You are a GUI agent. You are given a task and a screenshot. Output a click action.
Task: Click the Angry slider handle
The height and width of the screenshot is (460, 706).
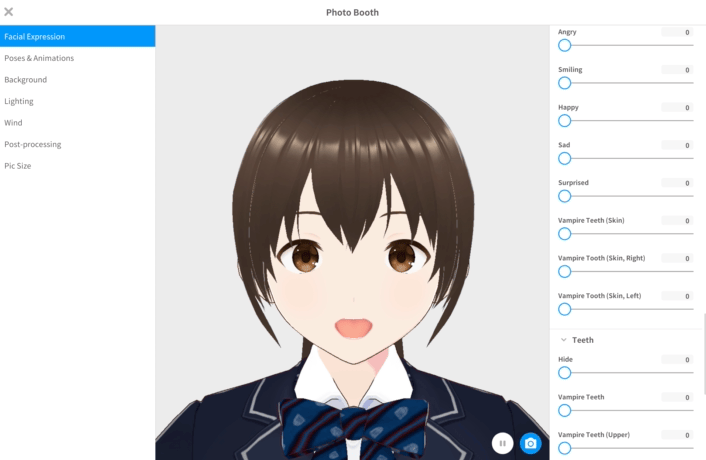pos(564,45)
